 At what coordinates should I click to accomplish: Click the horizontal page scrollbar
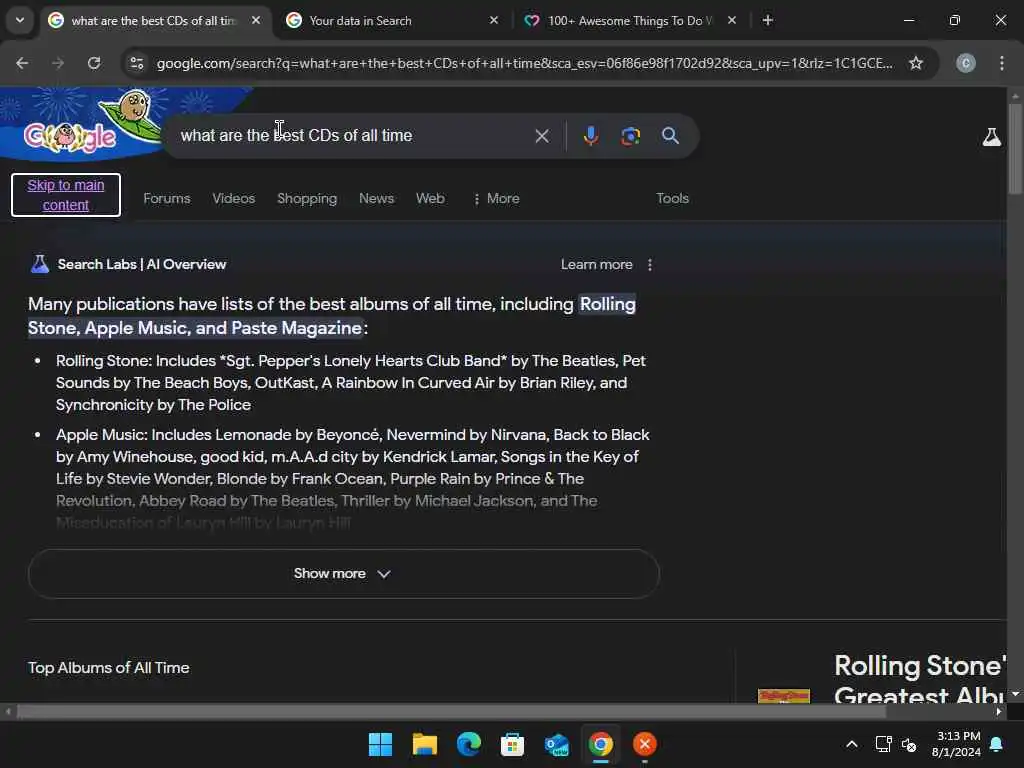coord(451,711)
